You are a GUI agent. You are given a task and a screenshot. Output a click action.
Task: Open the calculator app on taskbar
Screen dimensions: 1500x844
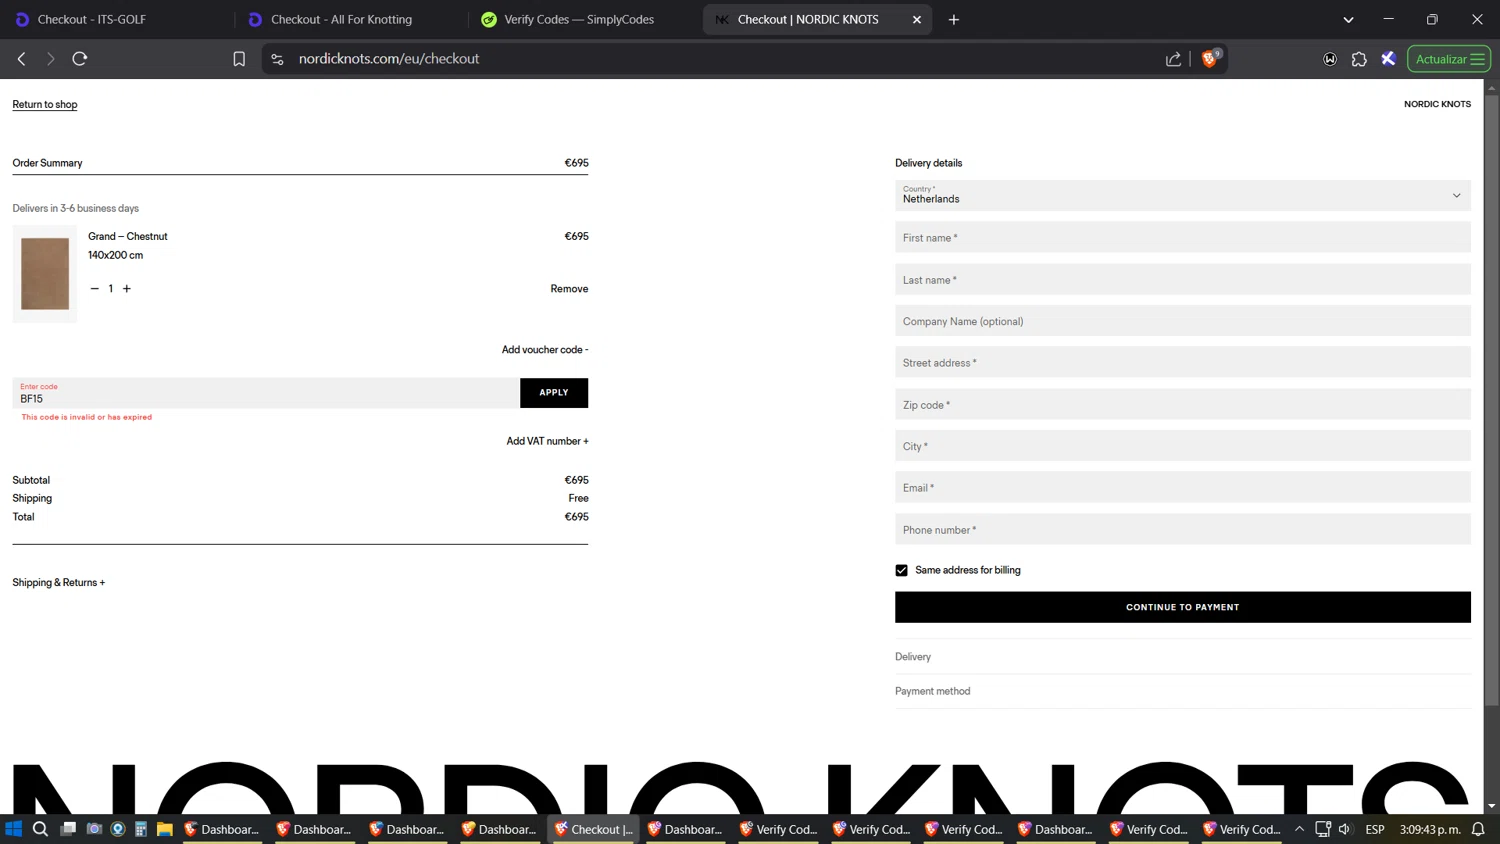pos(141,829)
